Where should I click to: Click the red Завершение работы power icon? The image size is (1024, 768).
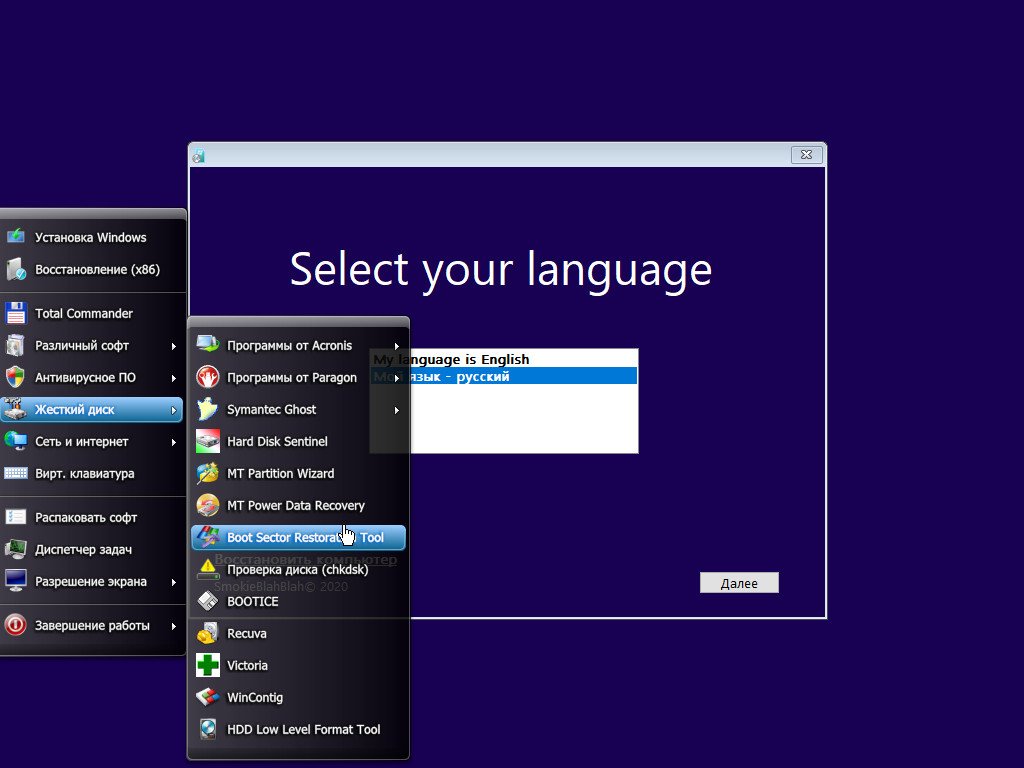pyautogui.click(x=16, y=625)
